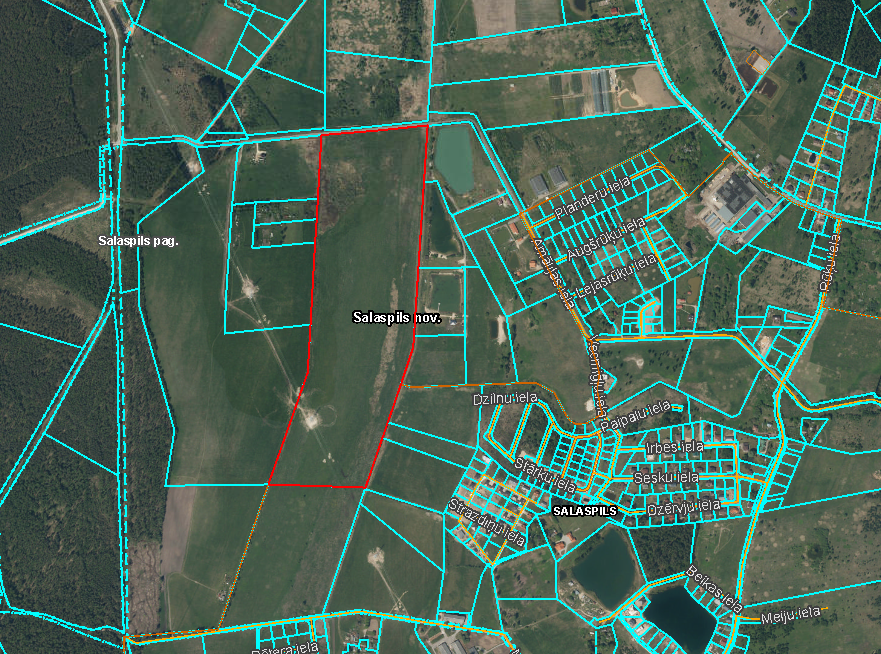Click the 'Salaspils pag.' map label
The height and width of the screenshot is (654, 881).
[138, 241]
